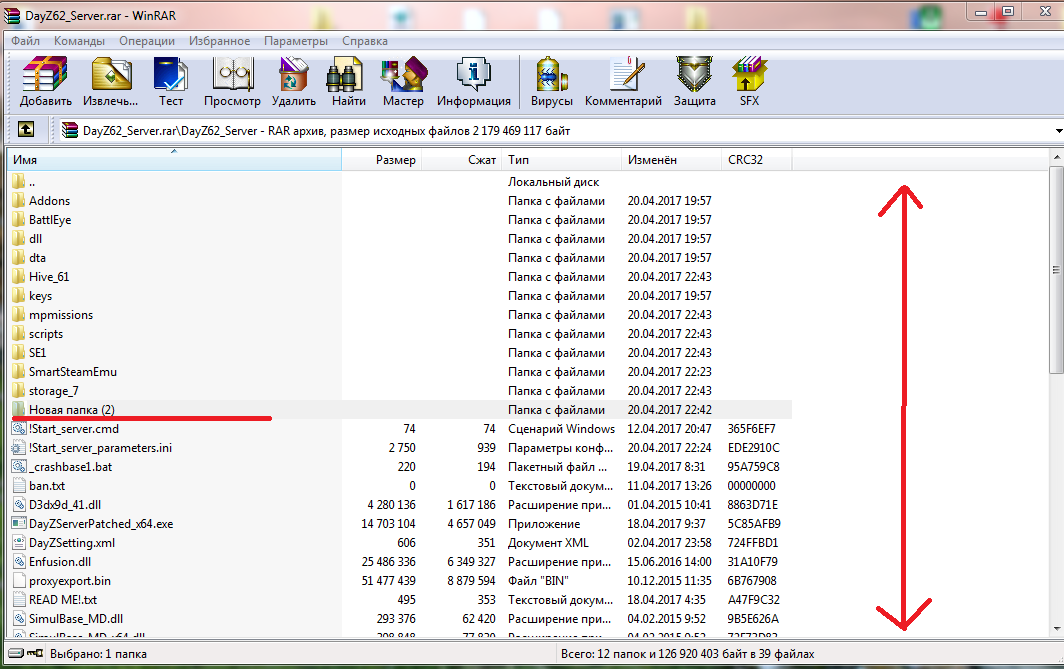The image size is (1064, 669).
Task: Open the Файл menu
Action: click(26, 41)
